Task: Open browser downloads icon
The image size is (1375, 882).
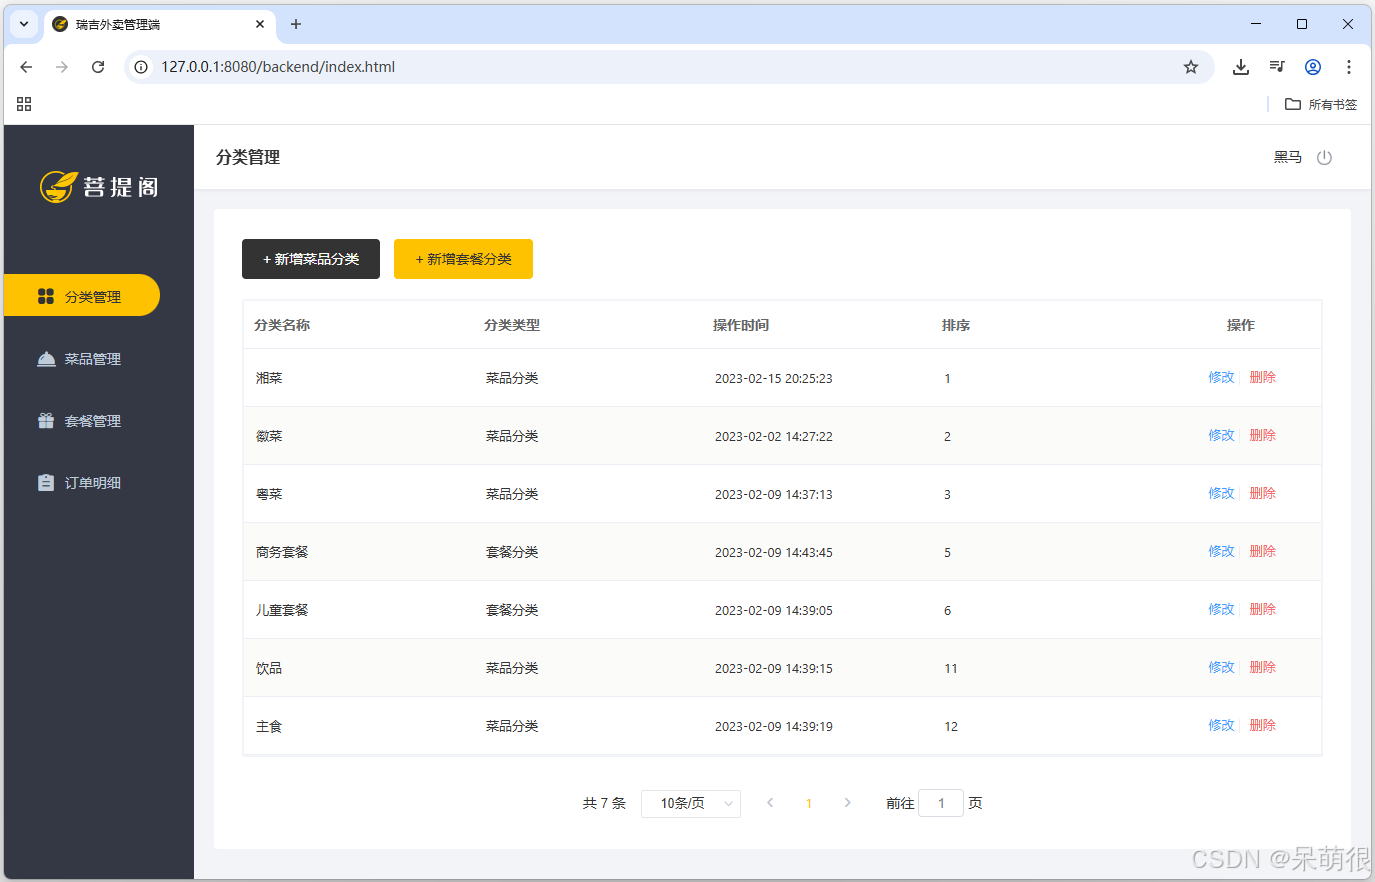Action: pyautogui.click(x=1241, y=67)
